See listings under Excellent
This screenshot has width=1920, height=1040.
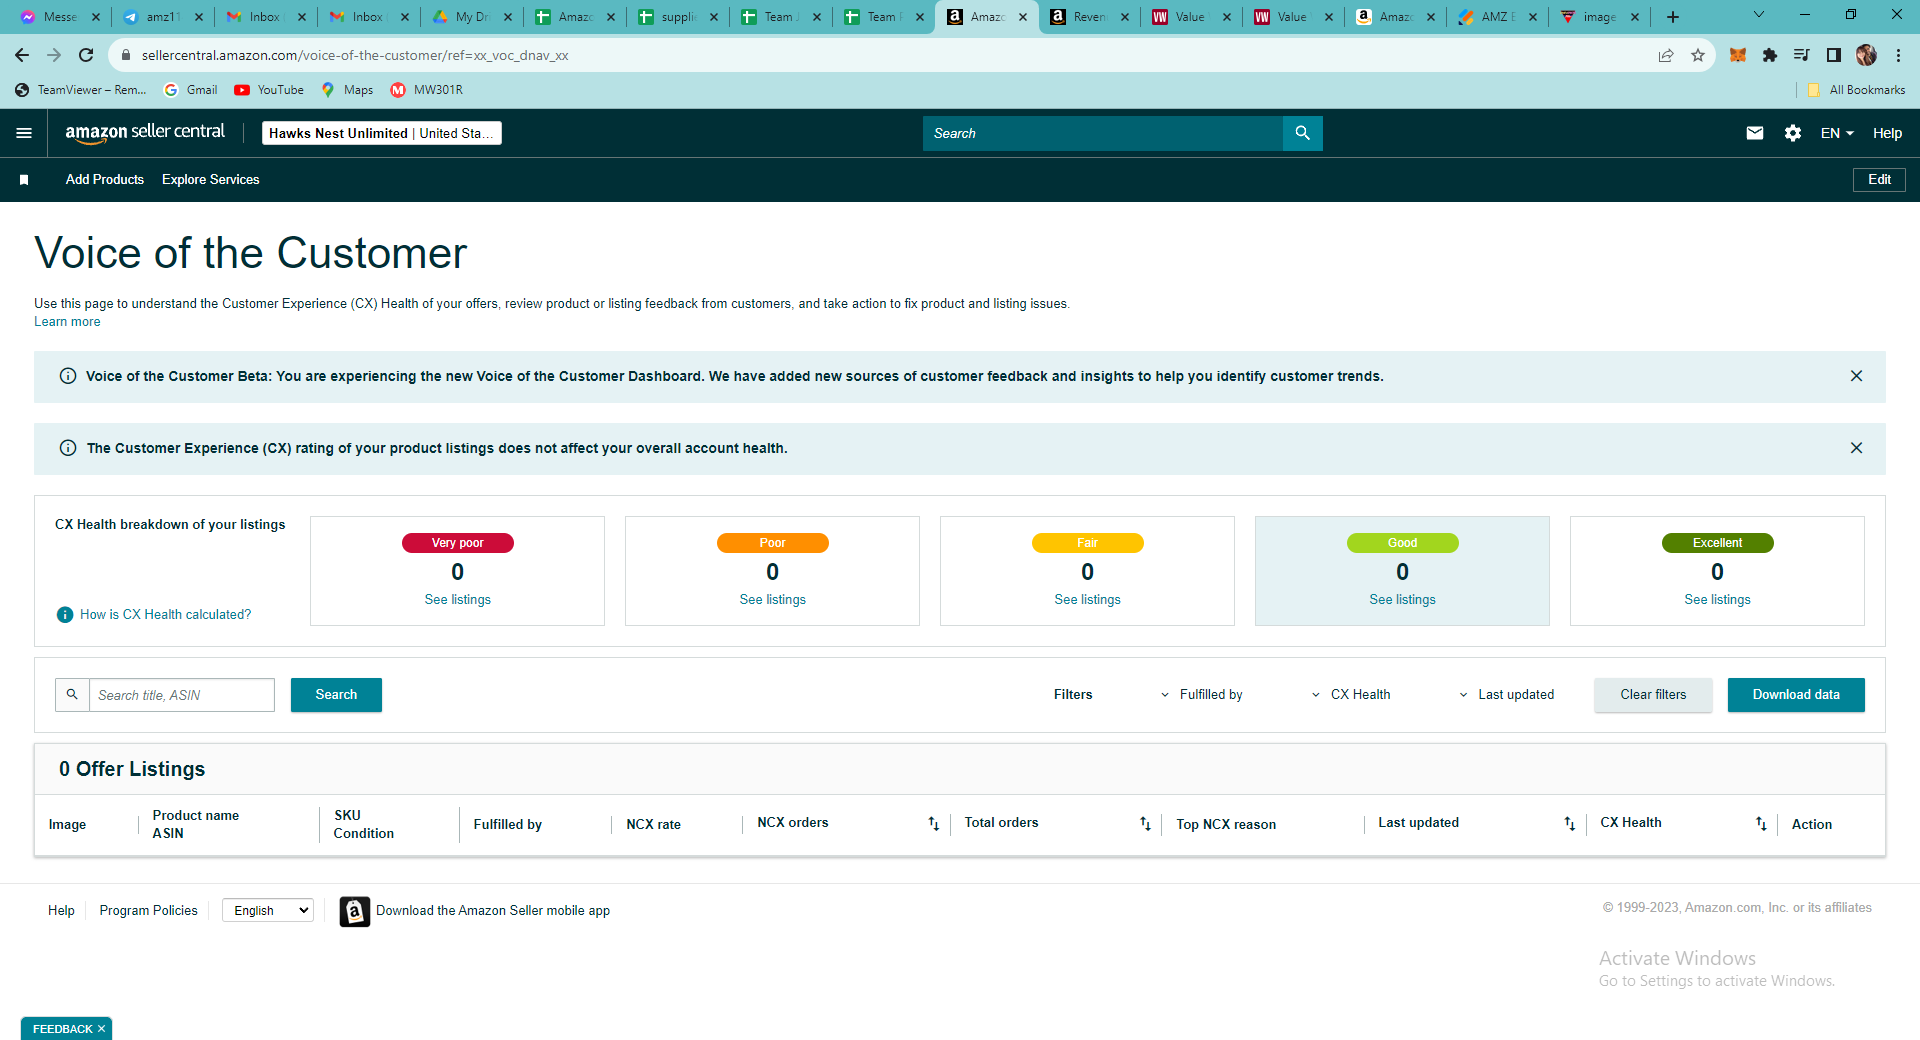click(x=1718, y=600)
